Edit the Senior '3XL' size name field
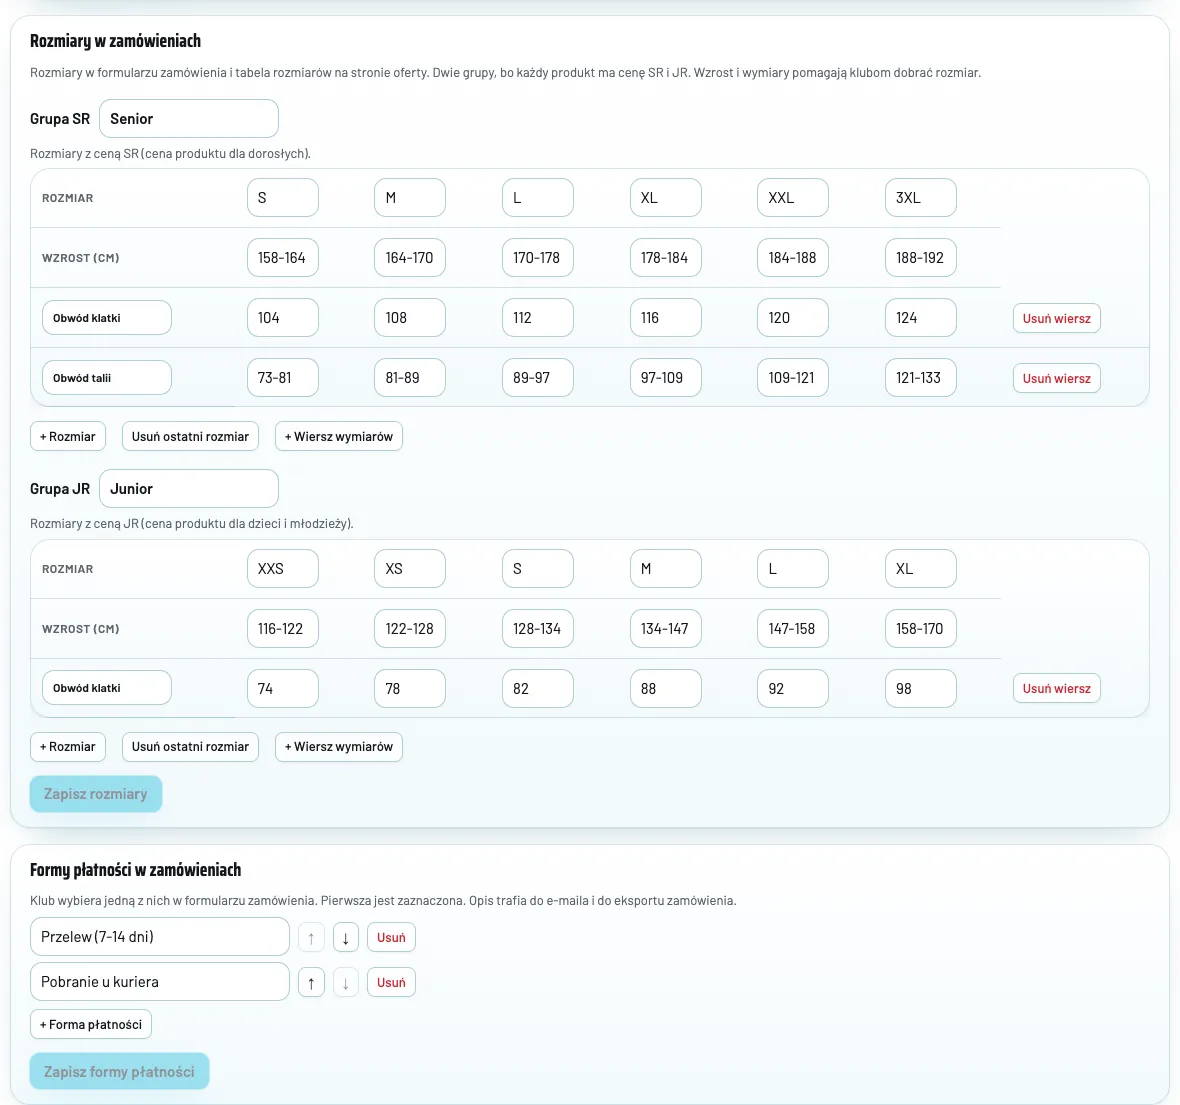This screenshot has width=1180, height=1105. click(x=920, y=198)
